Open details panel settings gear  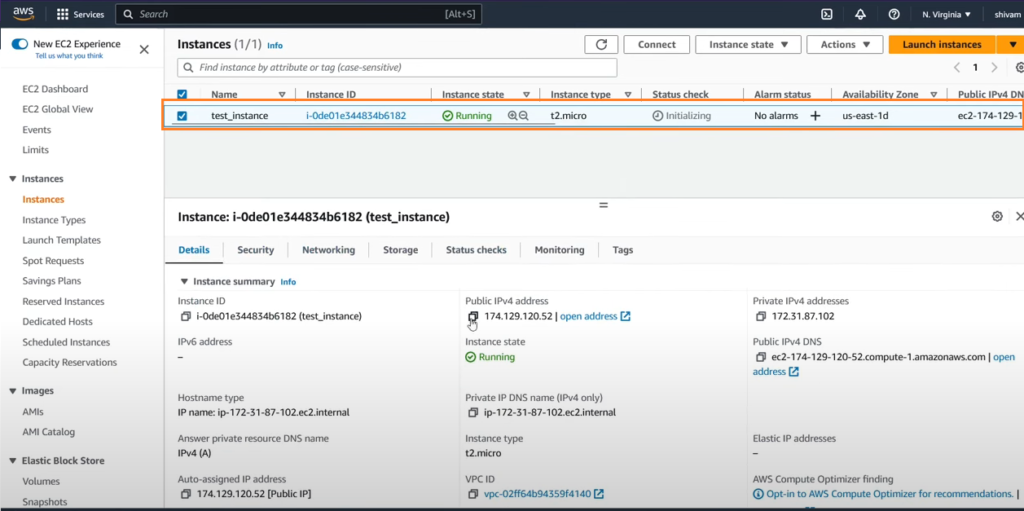[x=997, y=216]
